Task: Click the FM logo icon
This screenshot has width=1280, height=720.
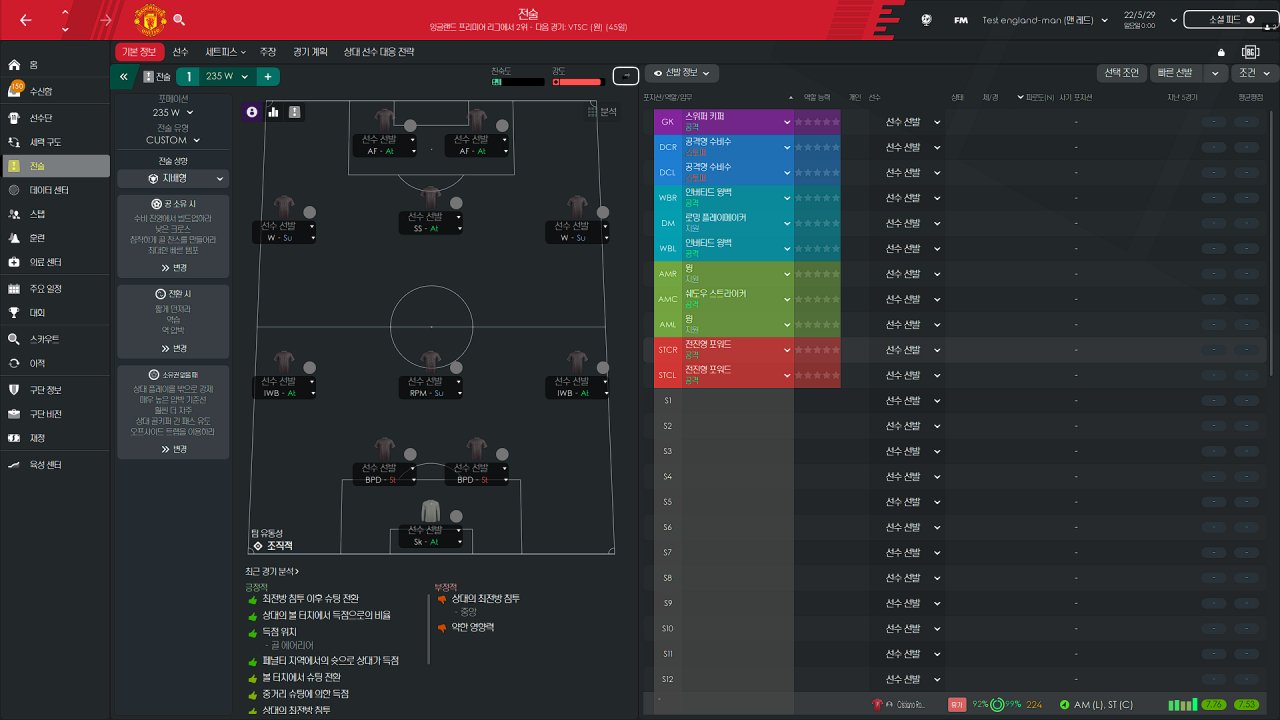Action: (x=961, y=20)
